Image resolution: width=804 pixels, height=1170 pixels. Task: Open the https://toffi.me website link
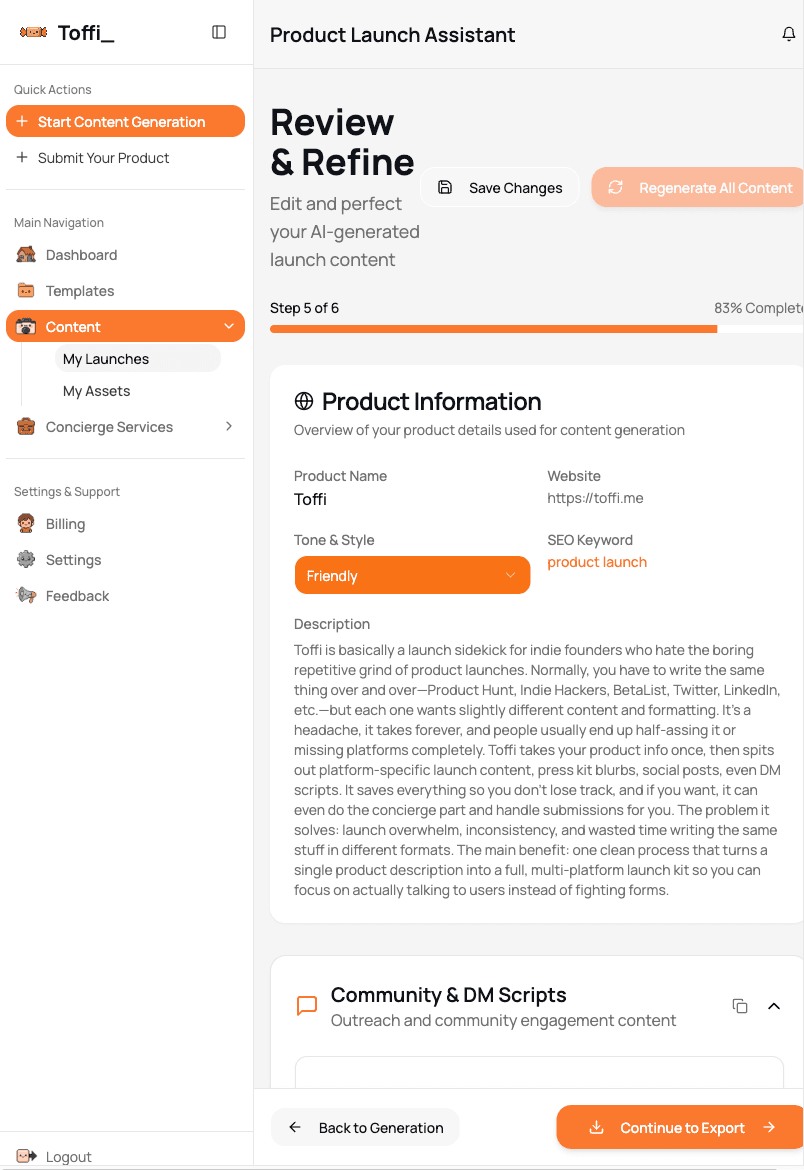pos(595,498)
